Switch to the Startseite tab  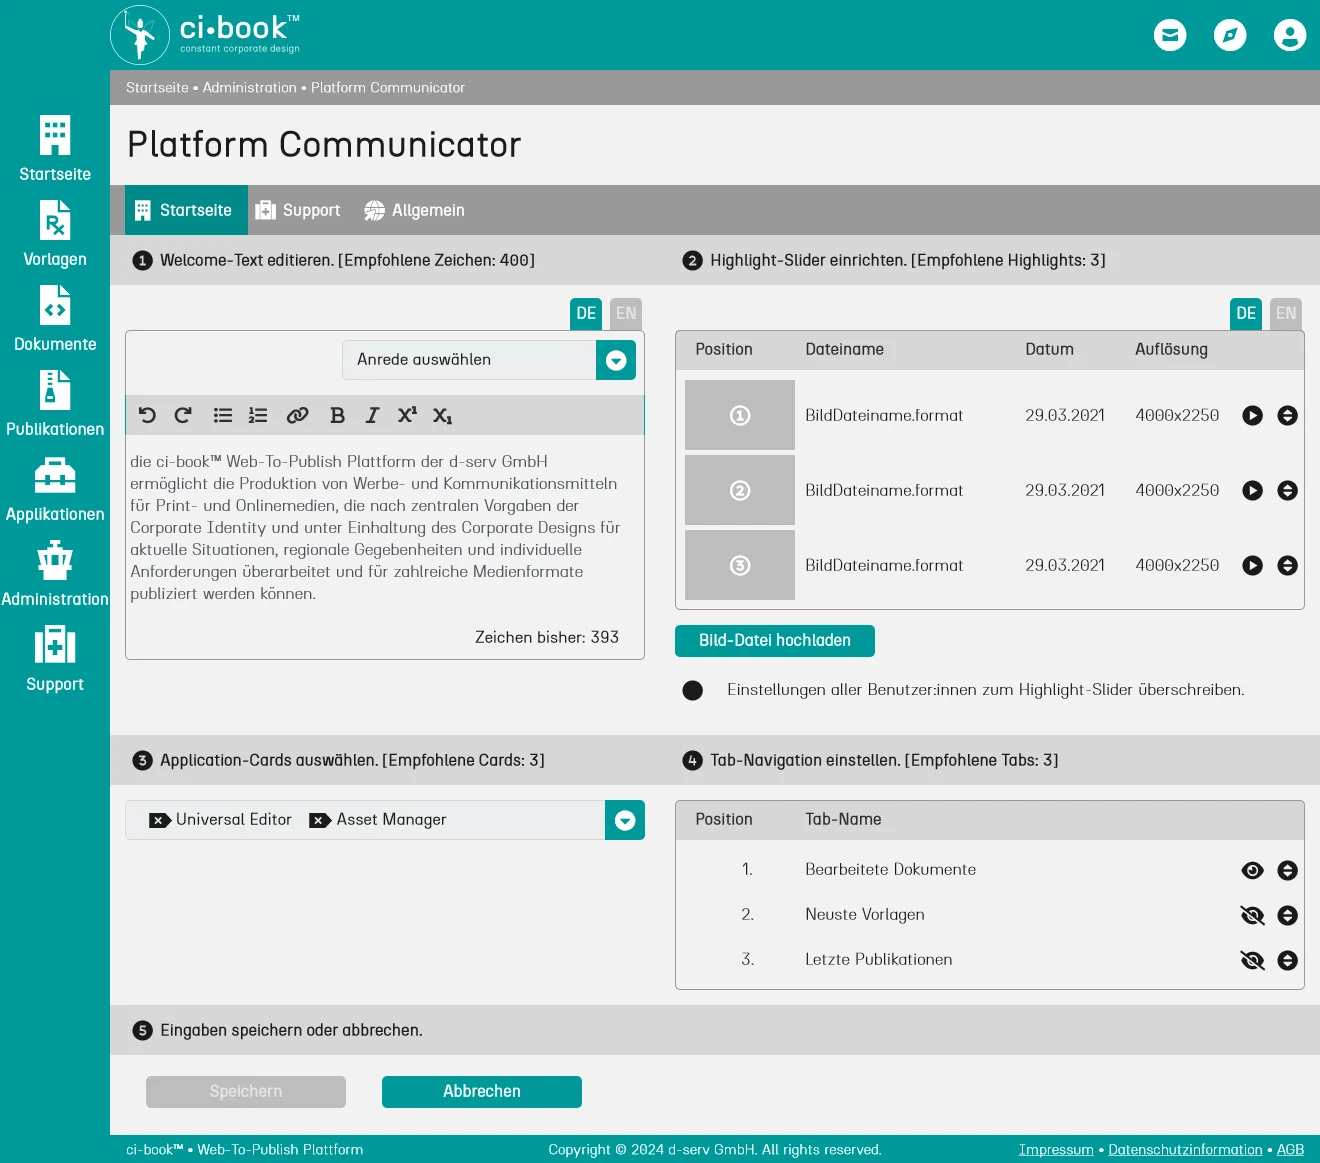(186, 210)
